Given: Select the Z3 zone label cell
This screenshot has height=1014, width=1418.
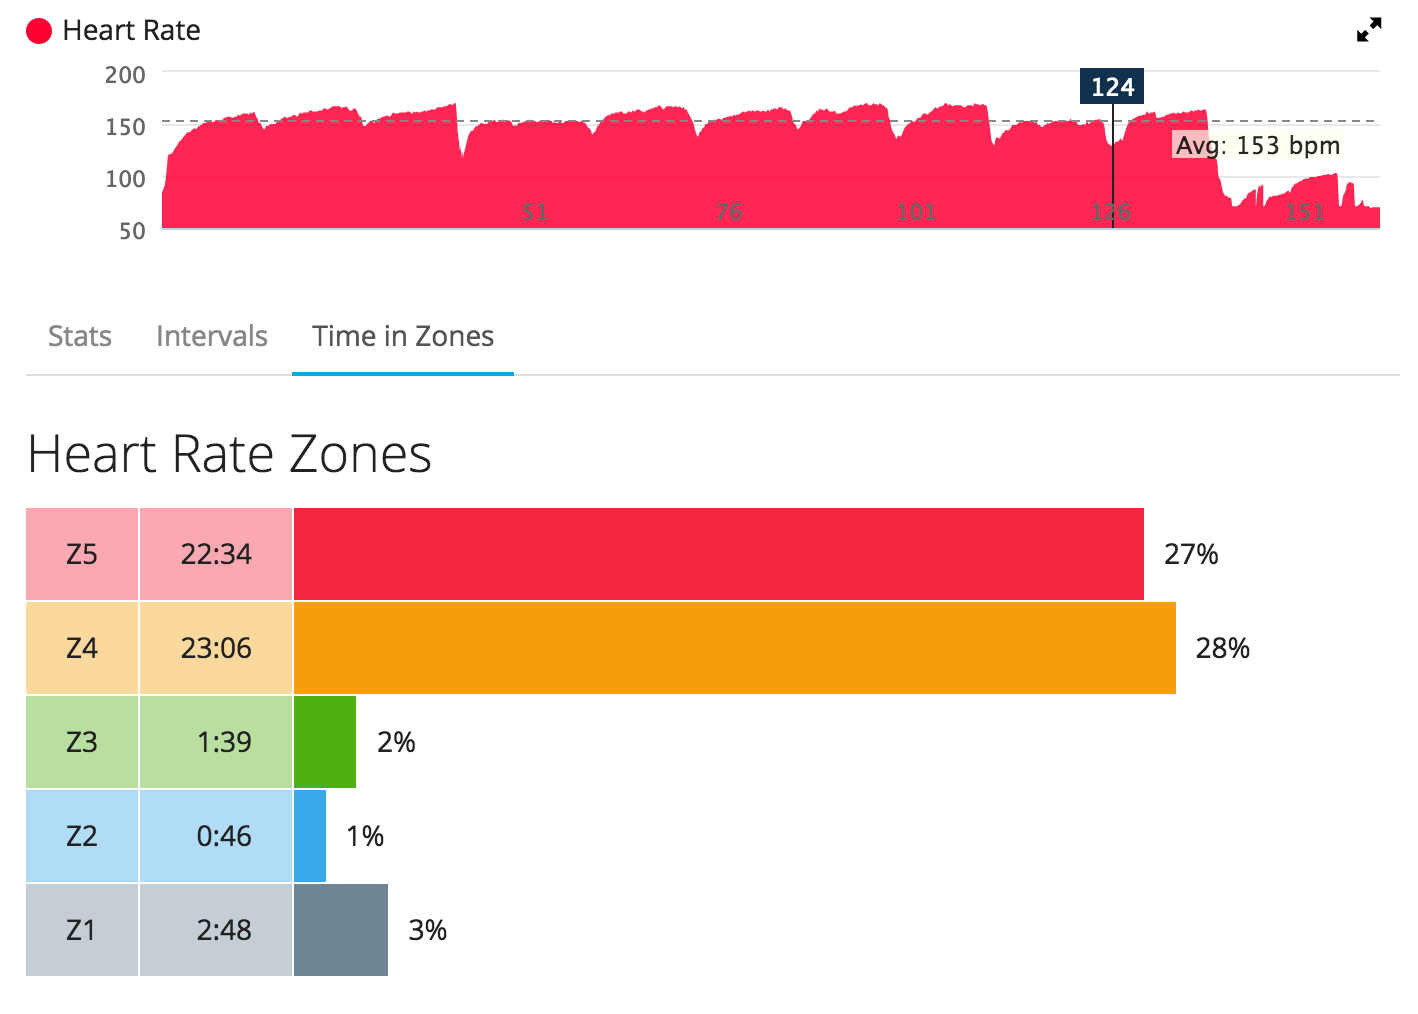Looking at the screenshot, I should [82, 742].
